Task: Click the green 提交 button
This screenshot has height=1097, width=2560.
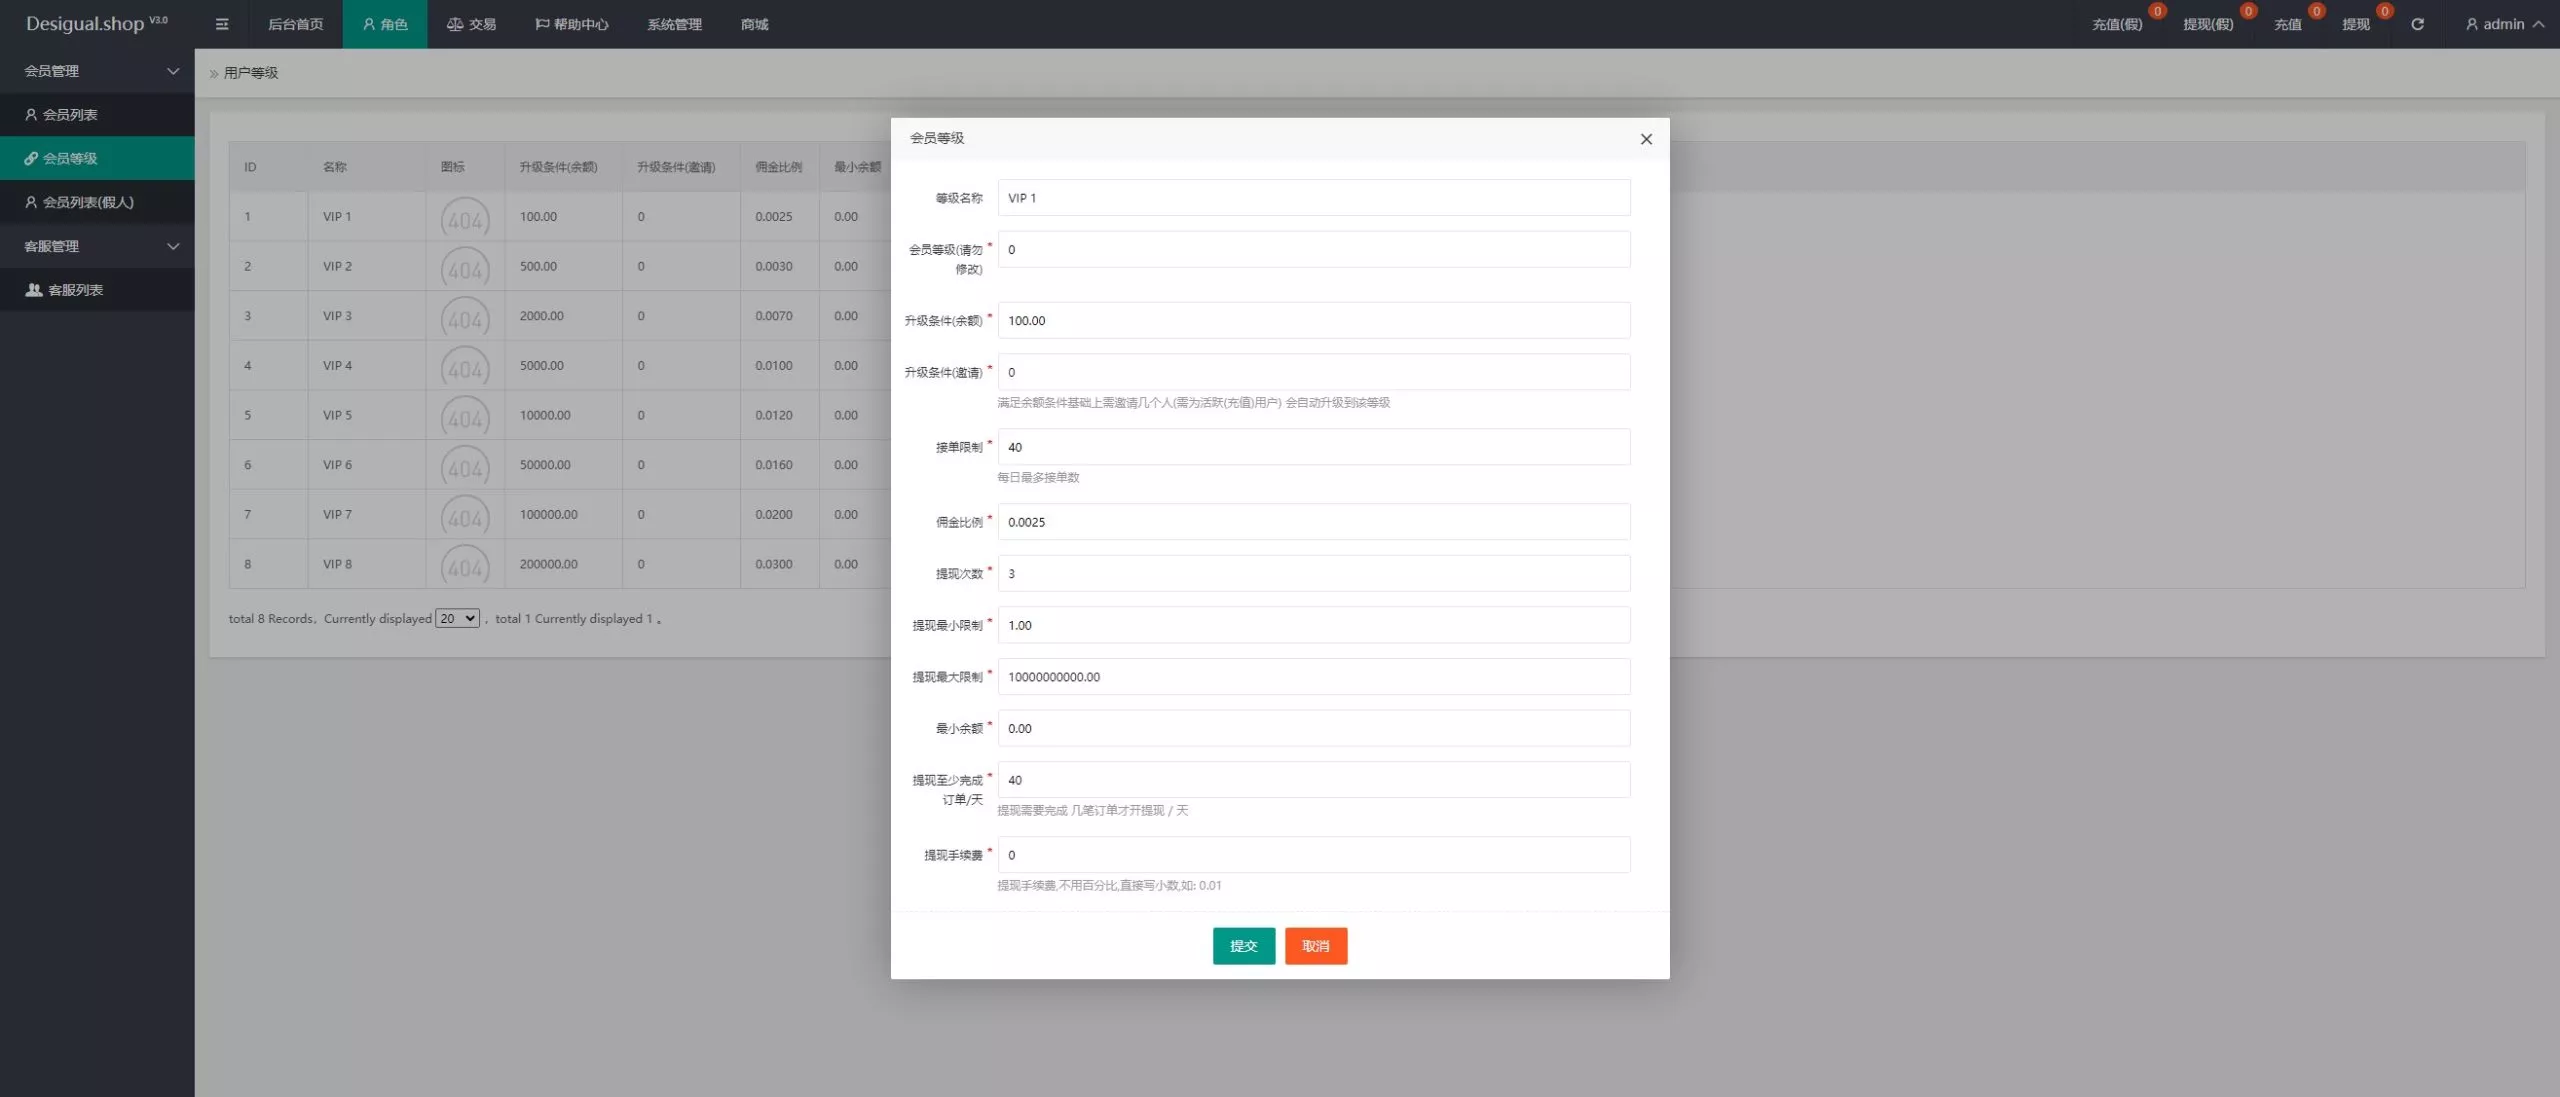Action: [x=1243, y=946]
